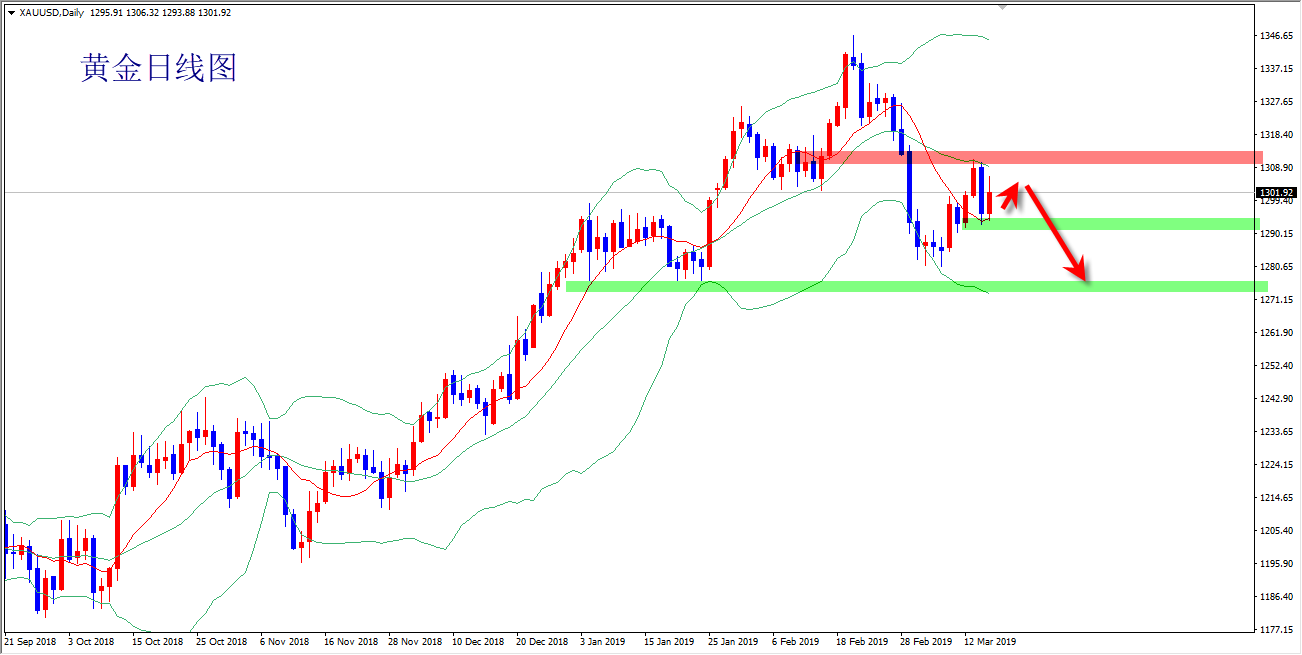Click the 6 Nov 2018 date label
The image size is (1302, 655).
[x=284, y=641]
